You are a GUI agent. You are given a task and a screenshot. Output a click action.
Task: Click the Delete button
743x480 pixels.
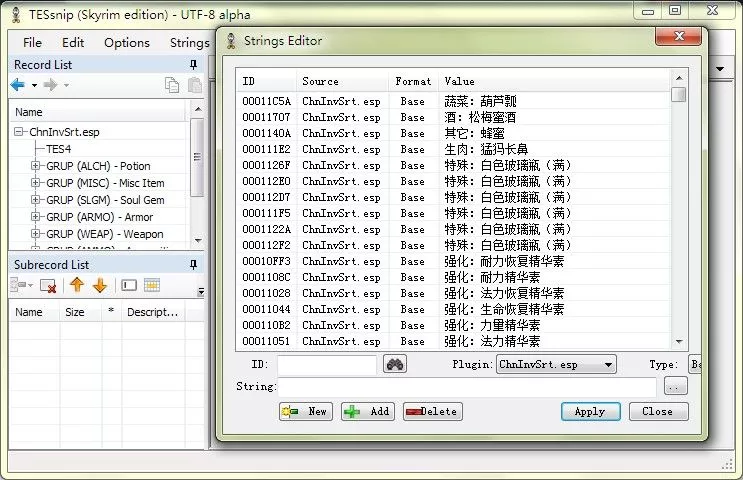point(433,411)
